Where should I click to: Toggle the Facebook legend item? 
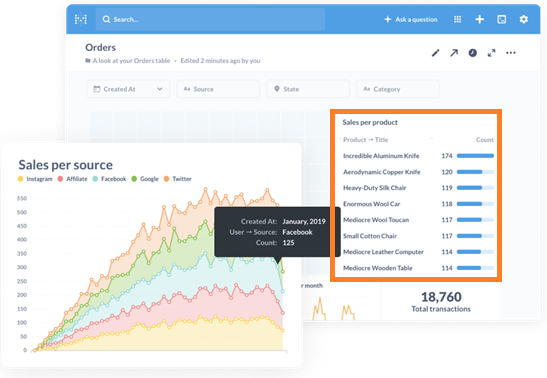click(x=109, y=179)
